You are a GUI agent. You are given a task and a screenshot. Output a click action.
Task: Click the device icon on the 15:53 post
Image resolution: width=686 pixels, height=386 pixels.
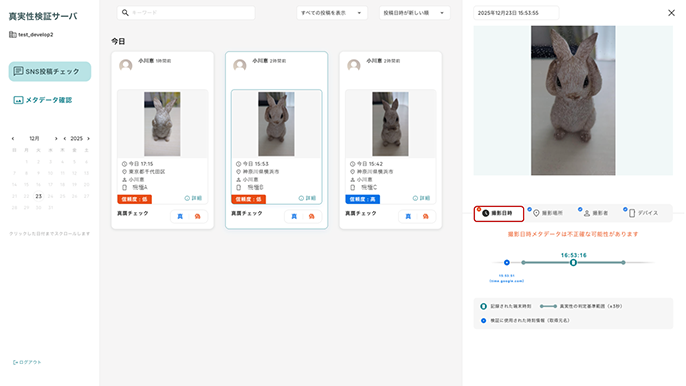pyautogui.click(x=238, y=188)
